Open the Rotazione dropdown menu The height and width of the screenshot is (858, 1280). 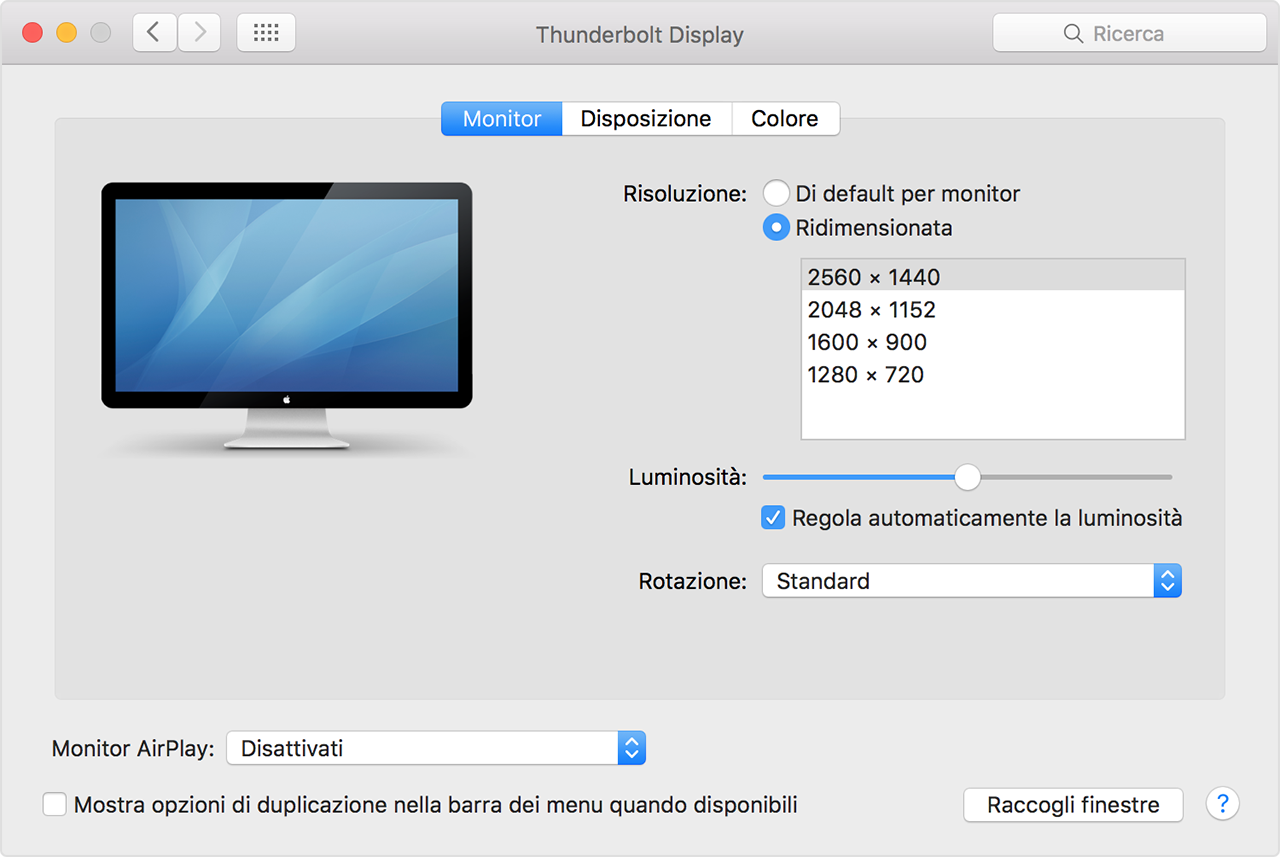pyautogui.click(x=971, y=581)
